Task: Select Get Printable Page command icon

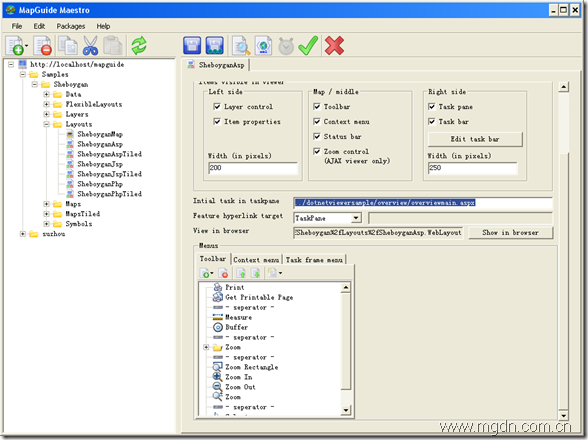Action: coord(218,297)
